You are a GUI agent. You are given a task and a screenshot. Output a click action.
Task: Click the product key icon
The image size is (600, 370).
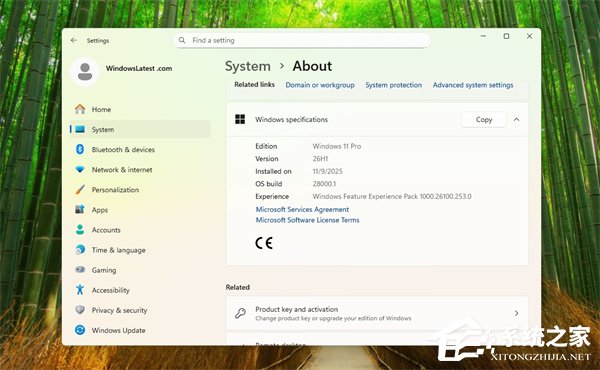coord(240,313)
